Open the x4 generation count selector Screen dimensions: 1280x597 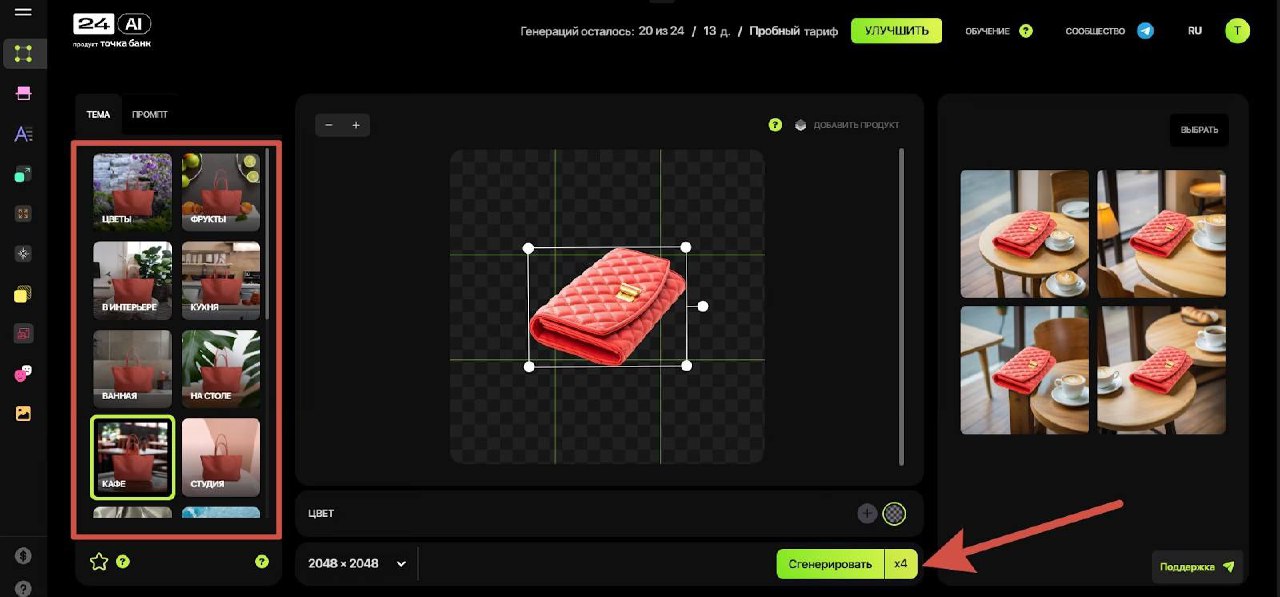pos(901,564)
